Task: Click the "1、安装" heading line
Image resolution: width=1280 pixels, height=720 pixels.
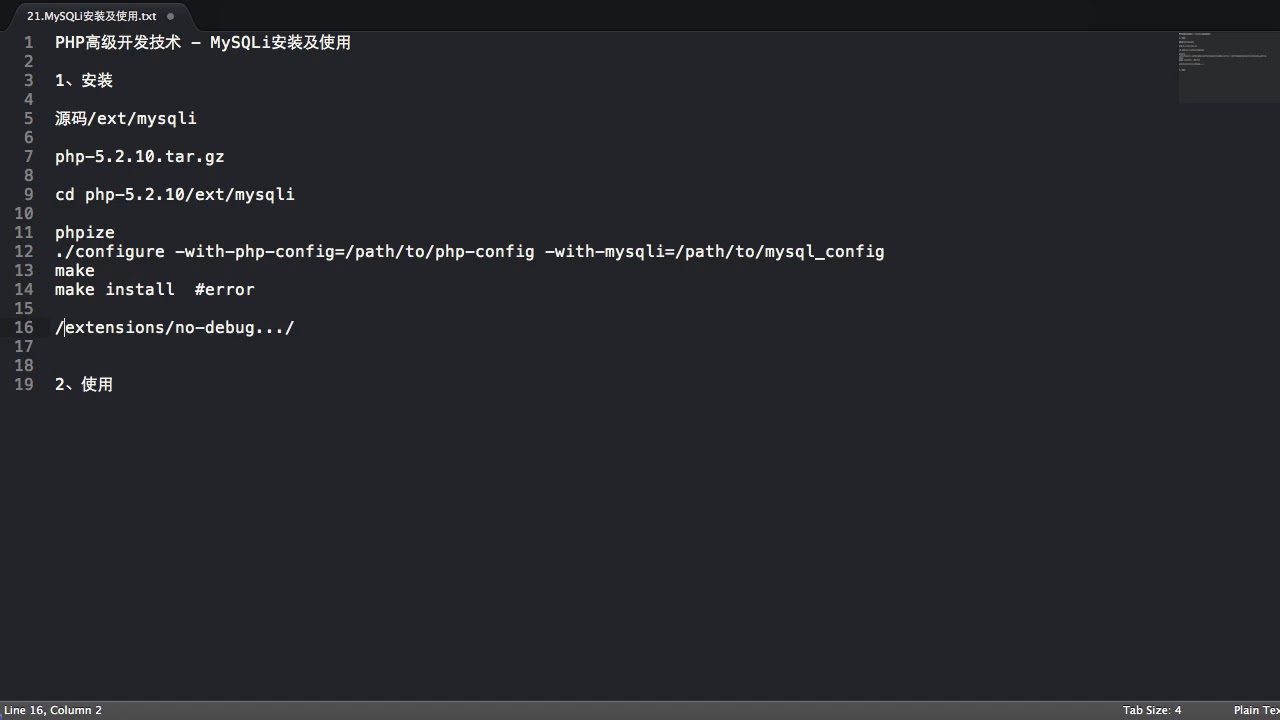Action: (x=84, y=80)
